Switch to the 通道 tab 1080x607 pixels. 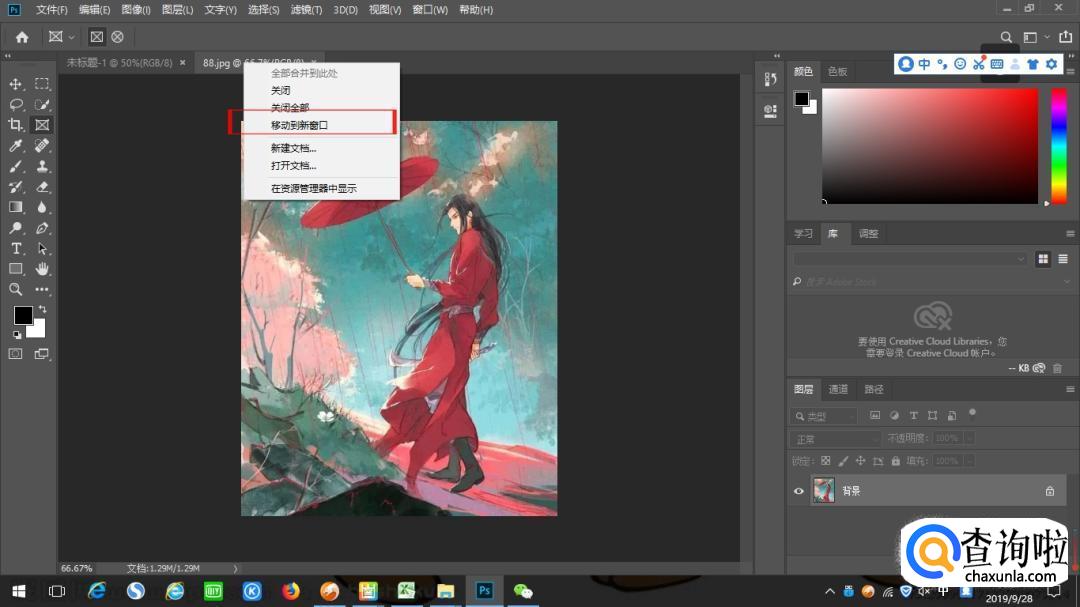pos(838,389)
